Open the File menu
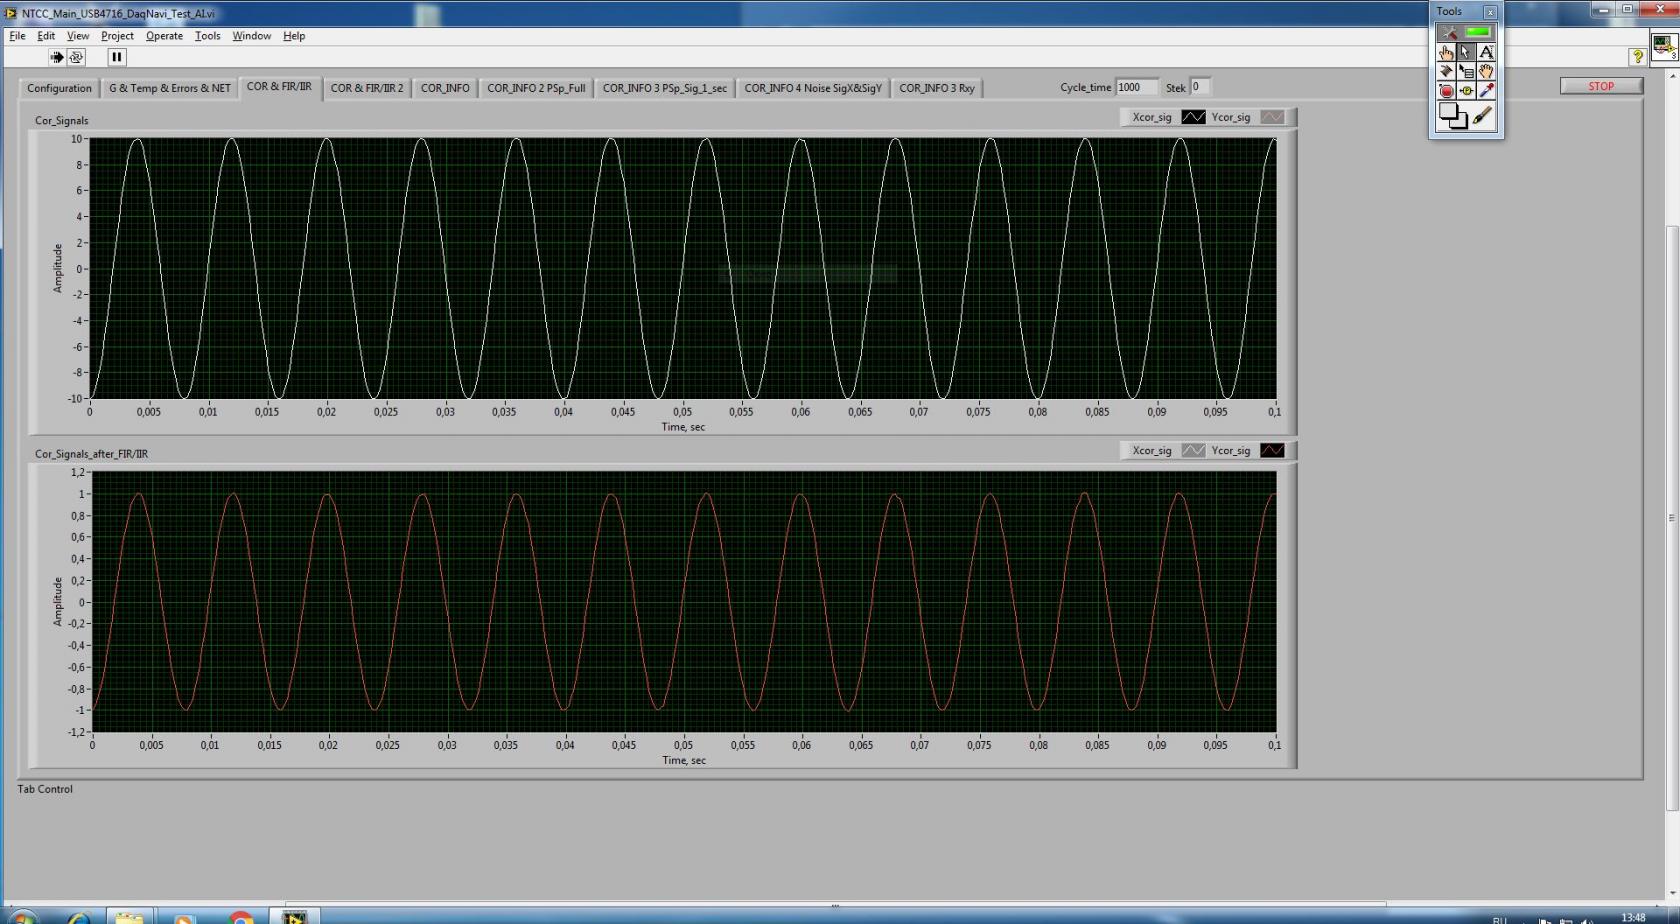This screenshot has height=924, width=1680. click(x=17, y=36)
